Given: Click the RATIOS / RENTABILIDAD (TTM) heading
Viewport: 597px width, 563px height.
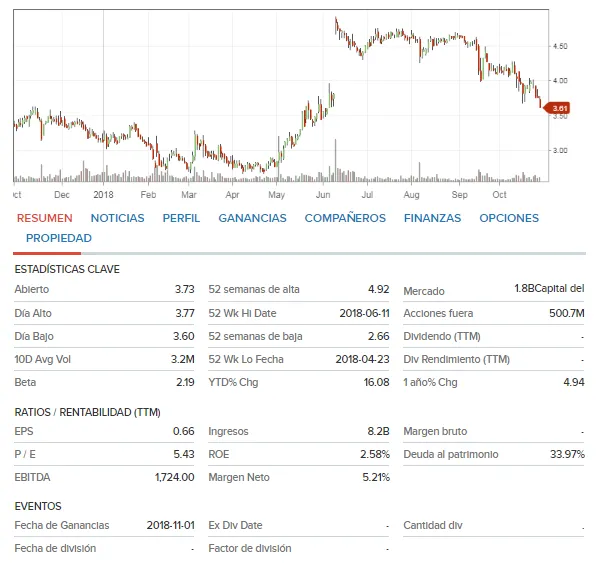Looking at the screenshot, I should 87,412.
